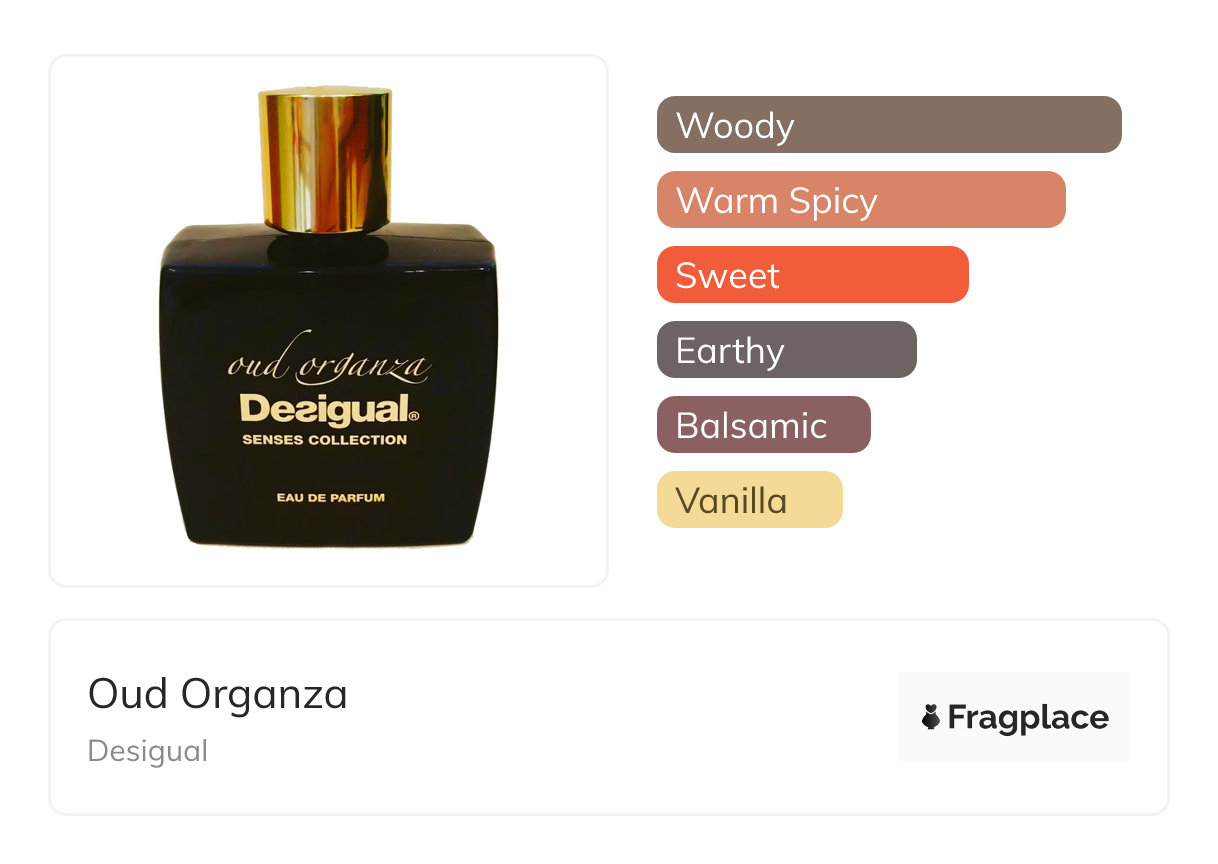The height and width of the screenshot is (864, 1218).
Task: Select the Vanilla accord bar
Action: pos(750,500)
